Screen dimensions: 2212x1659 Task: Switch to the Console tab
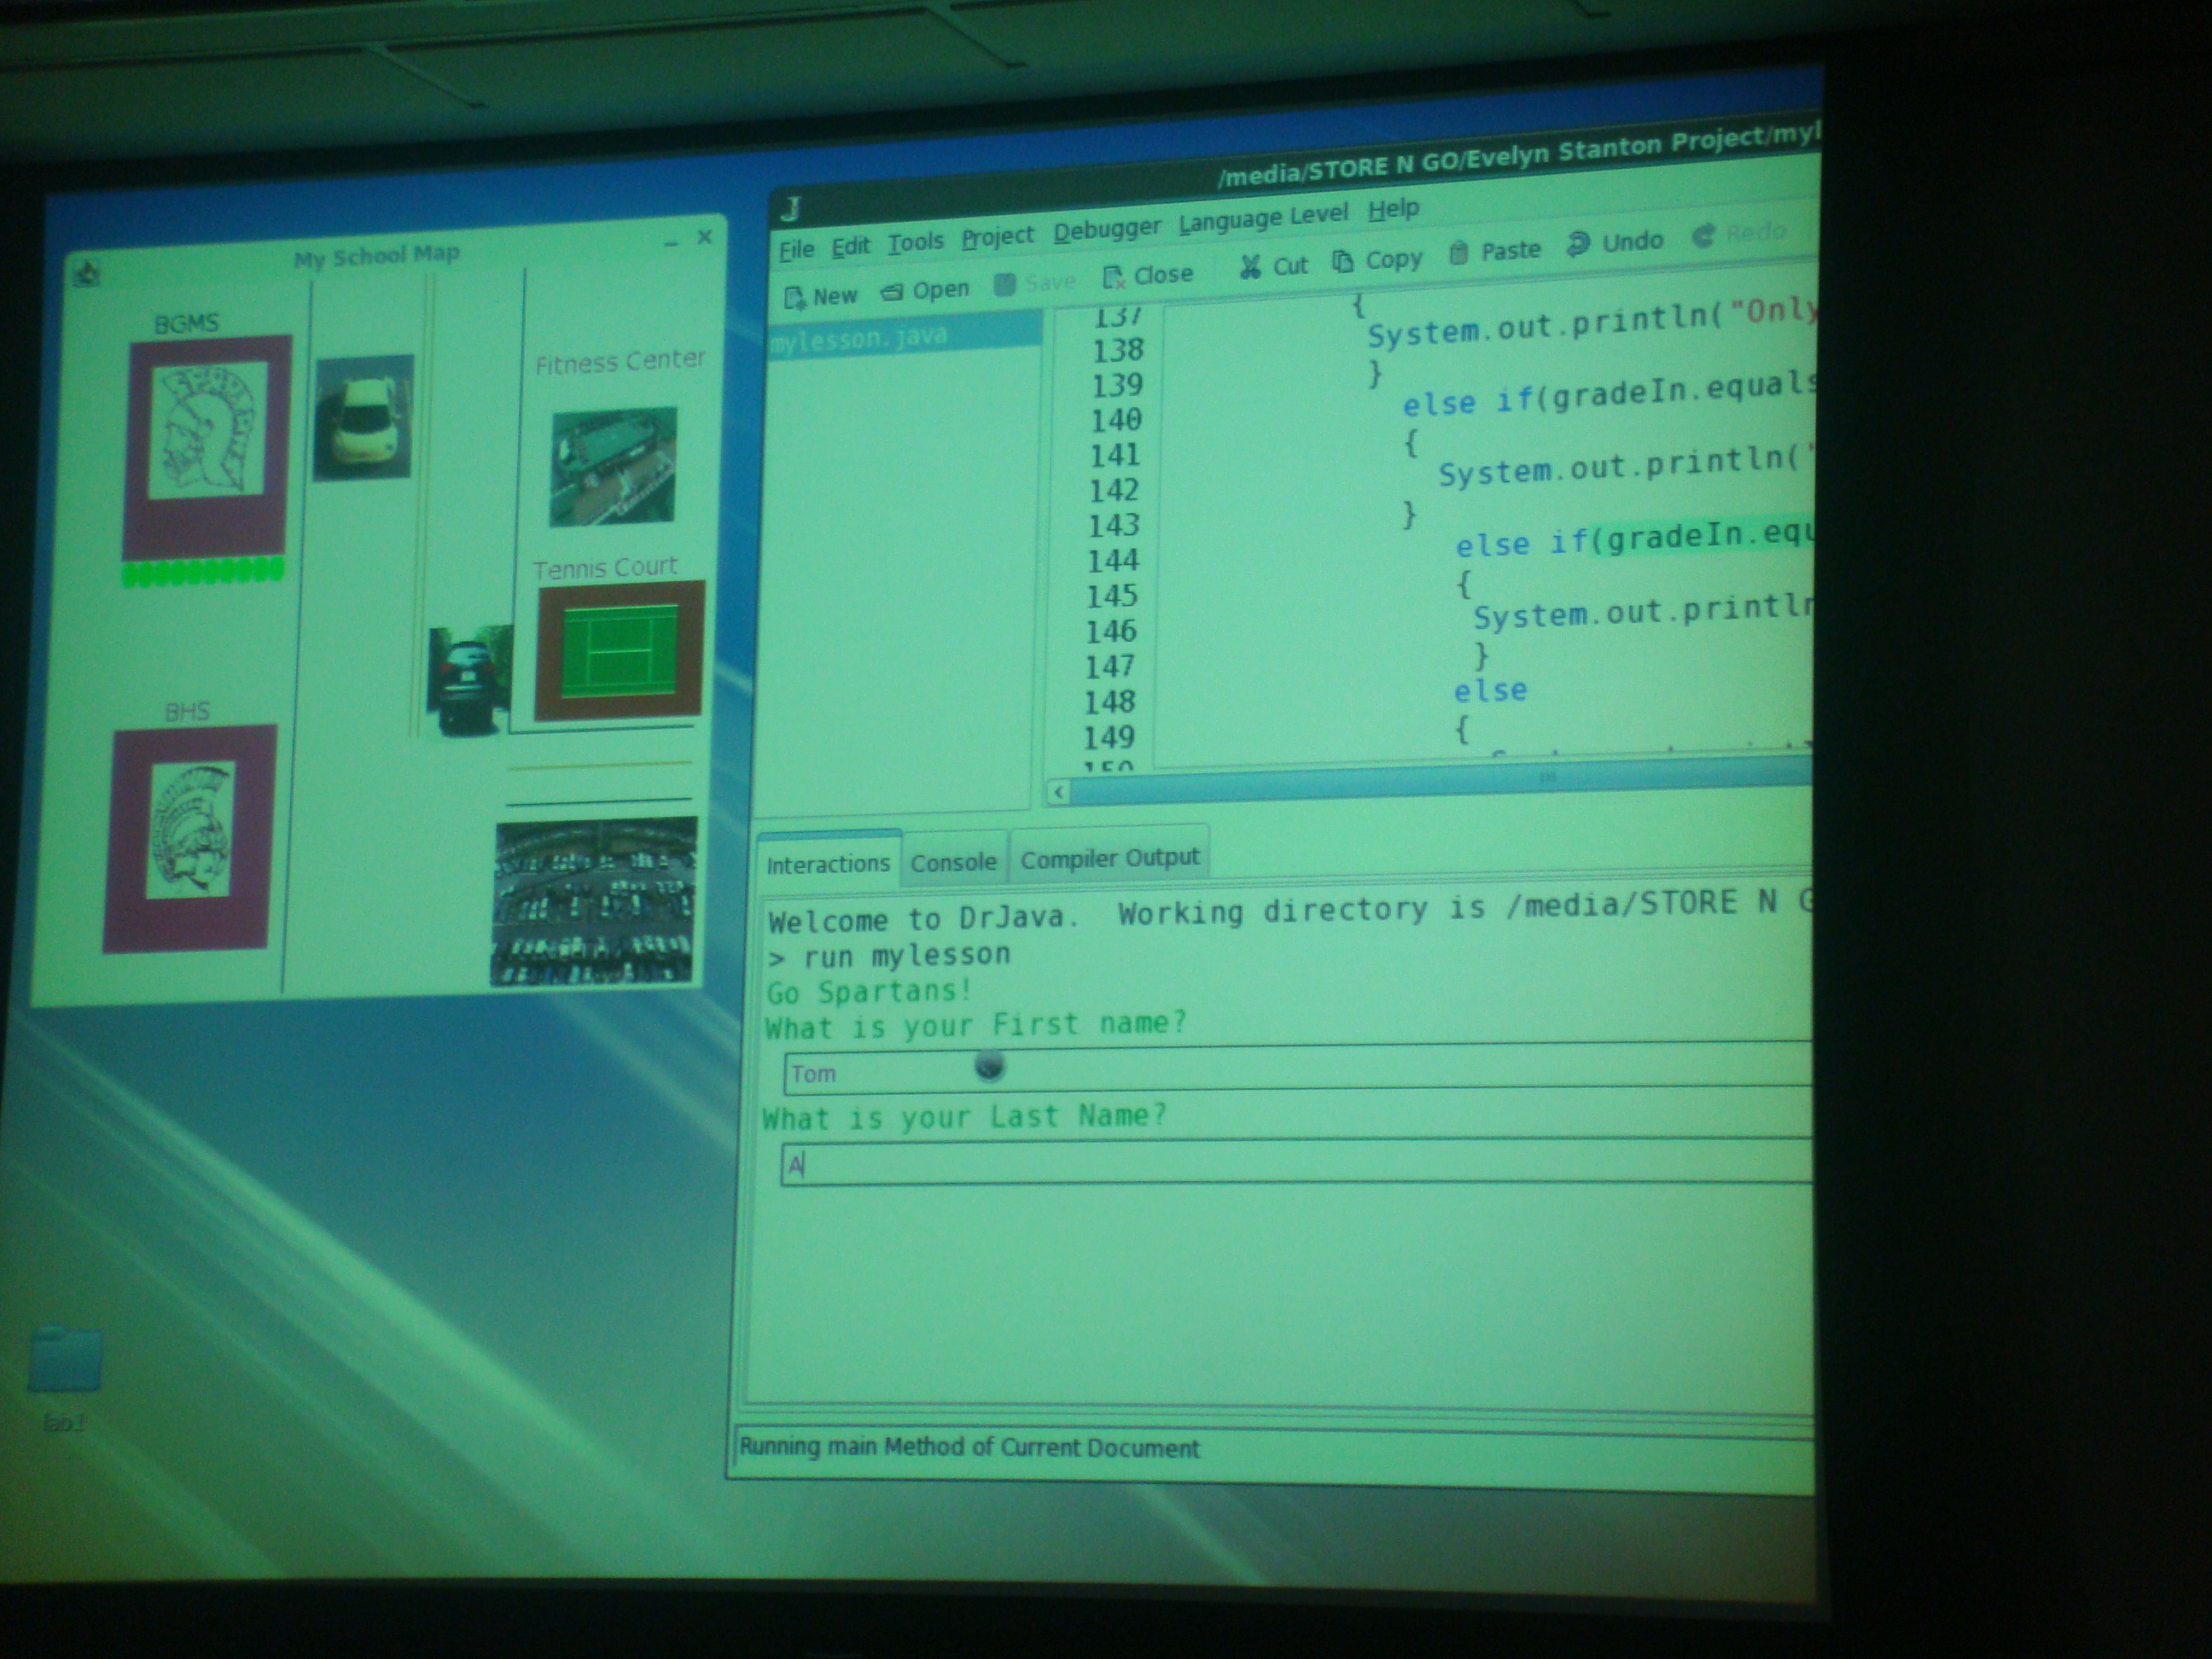tap(953, 862)
